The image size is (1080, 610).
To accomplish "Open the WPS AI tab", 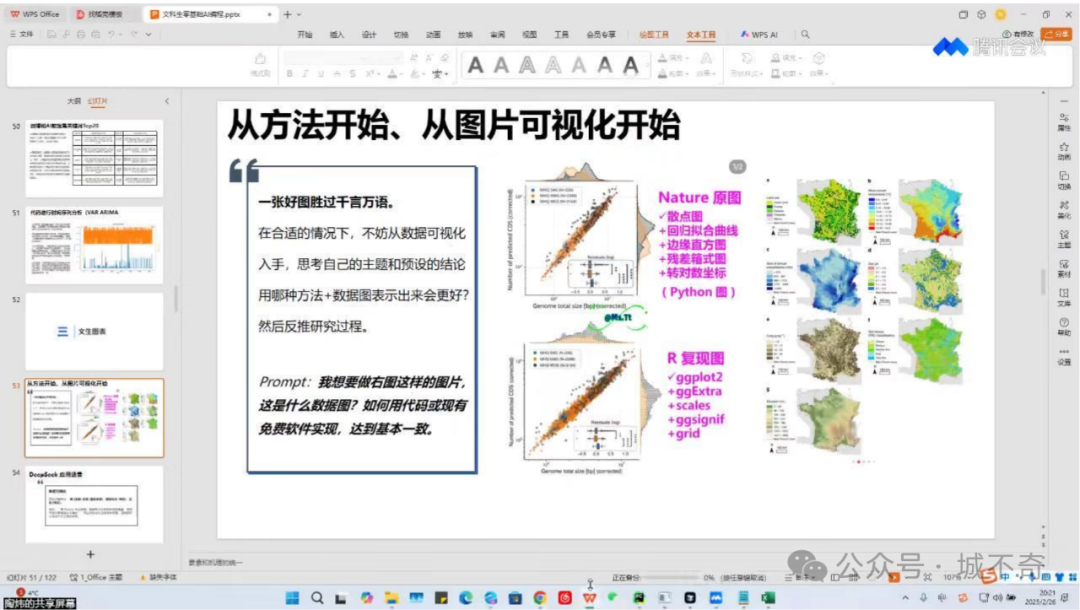I will [759, 34].
